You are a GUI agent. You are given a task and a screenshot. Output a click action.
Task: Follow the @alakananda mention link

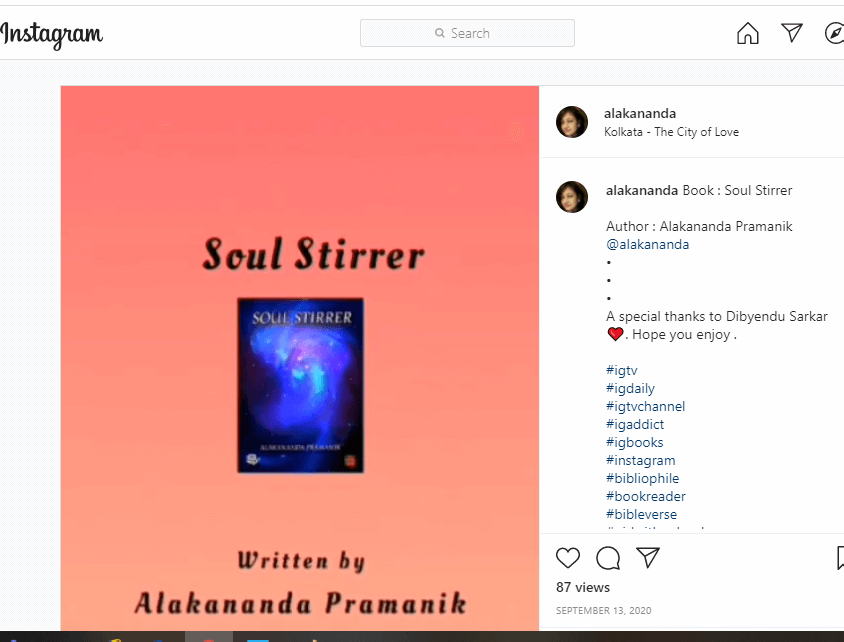648,244
